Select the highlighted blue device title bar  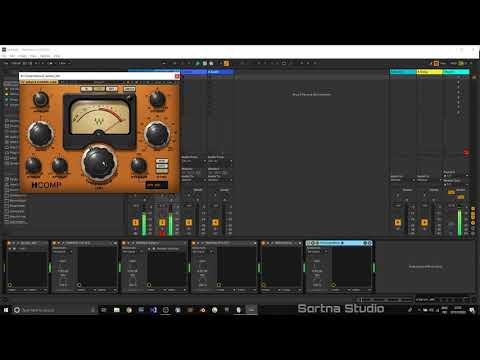(x=339, y=243)
